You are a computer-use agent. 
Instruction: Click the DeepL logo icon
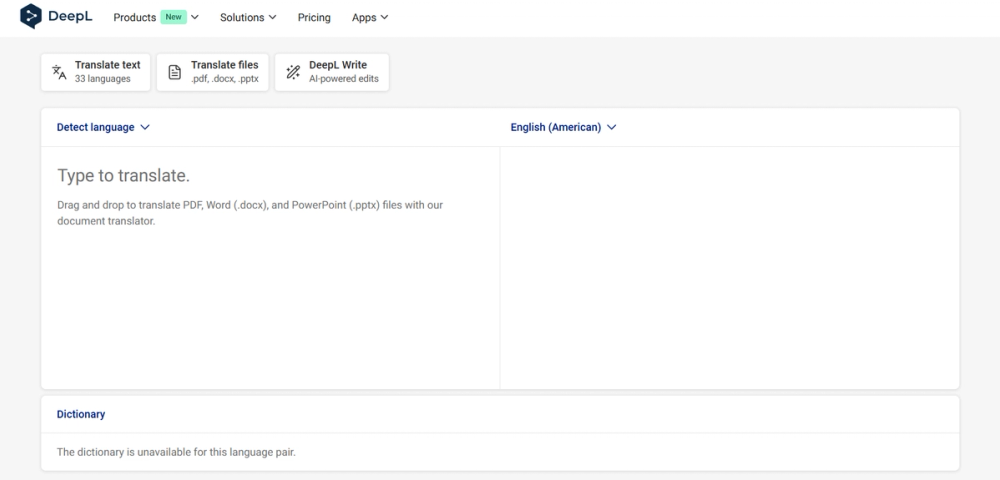[31, 17]
